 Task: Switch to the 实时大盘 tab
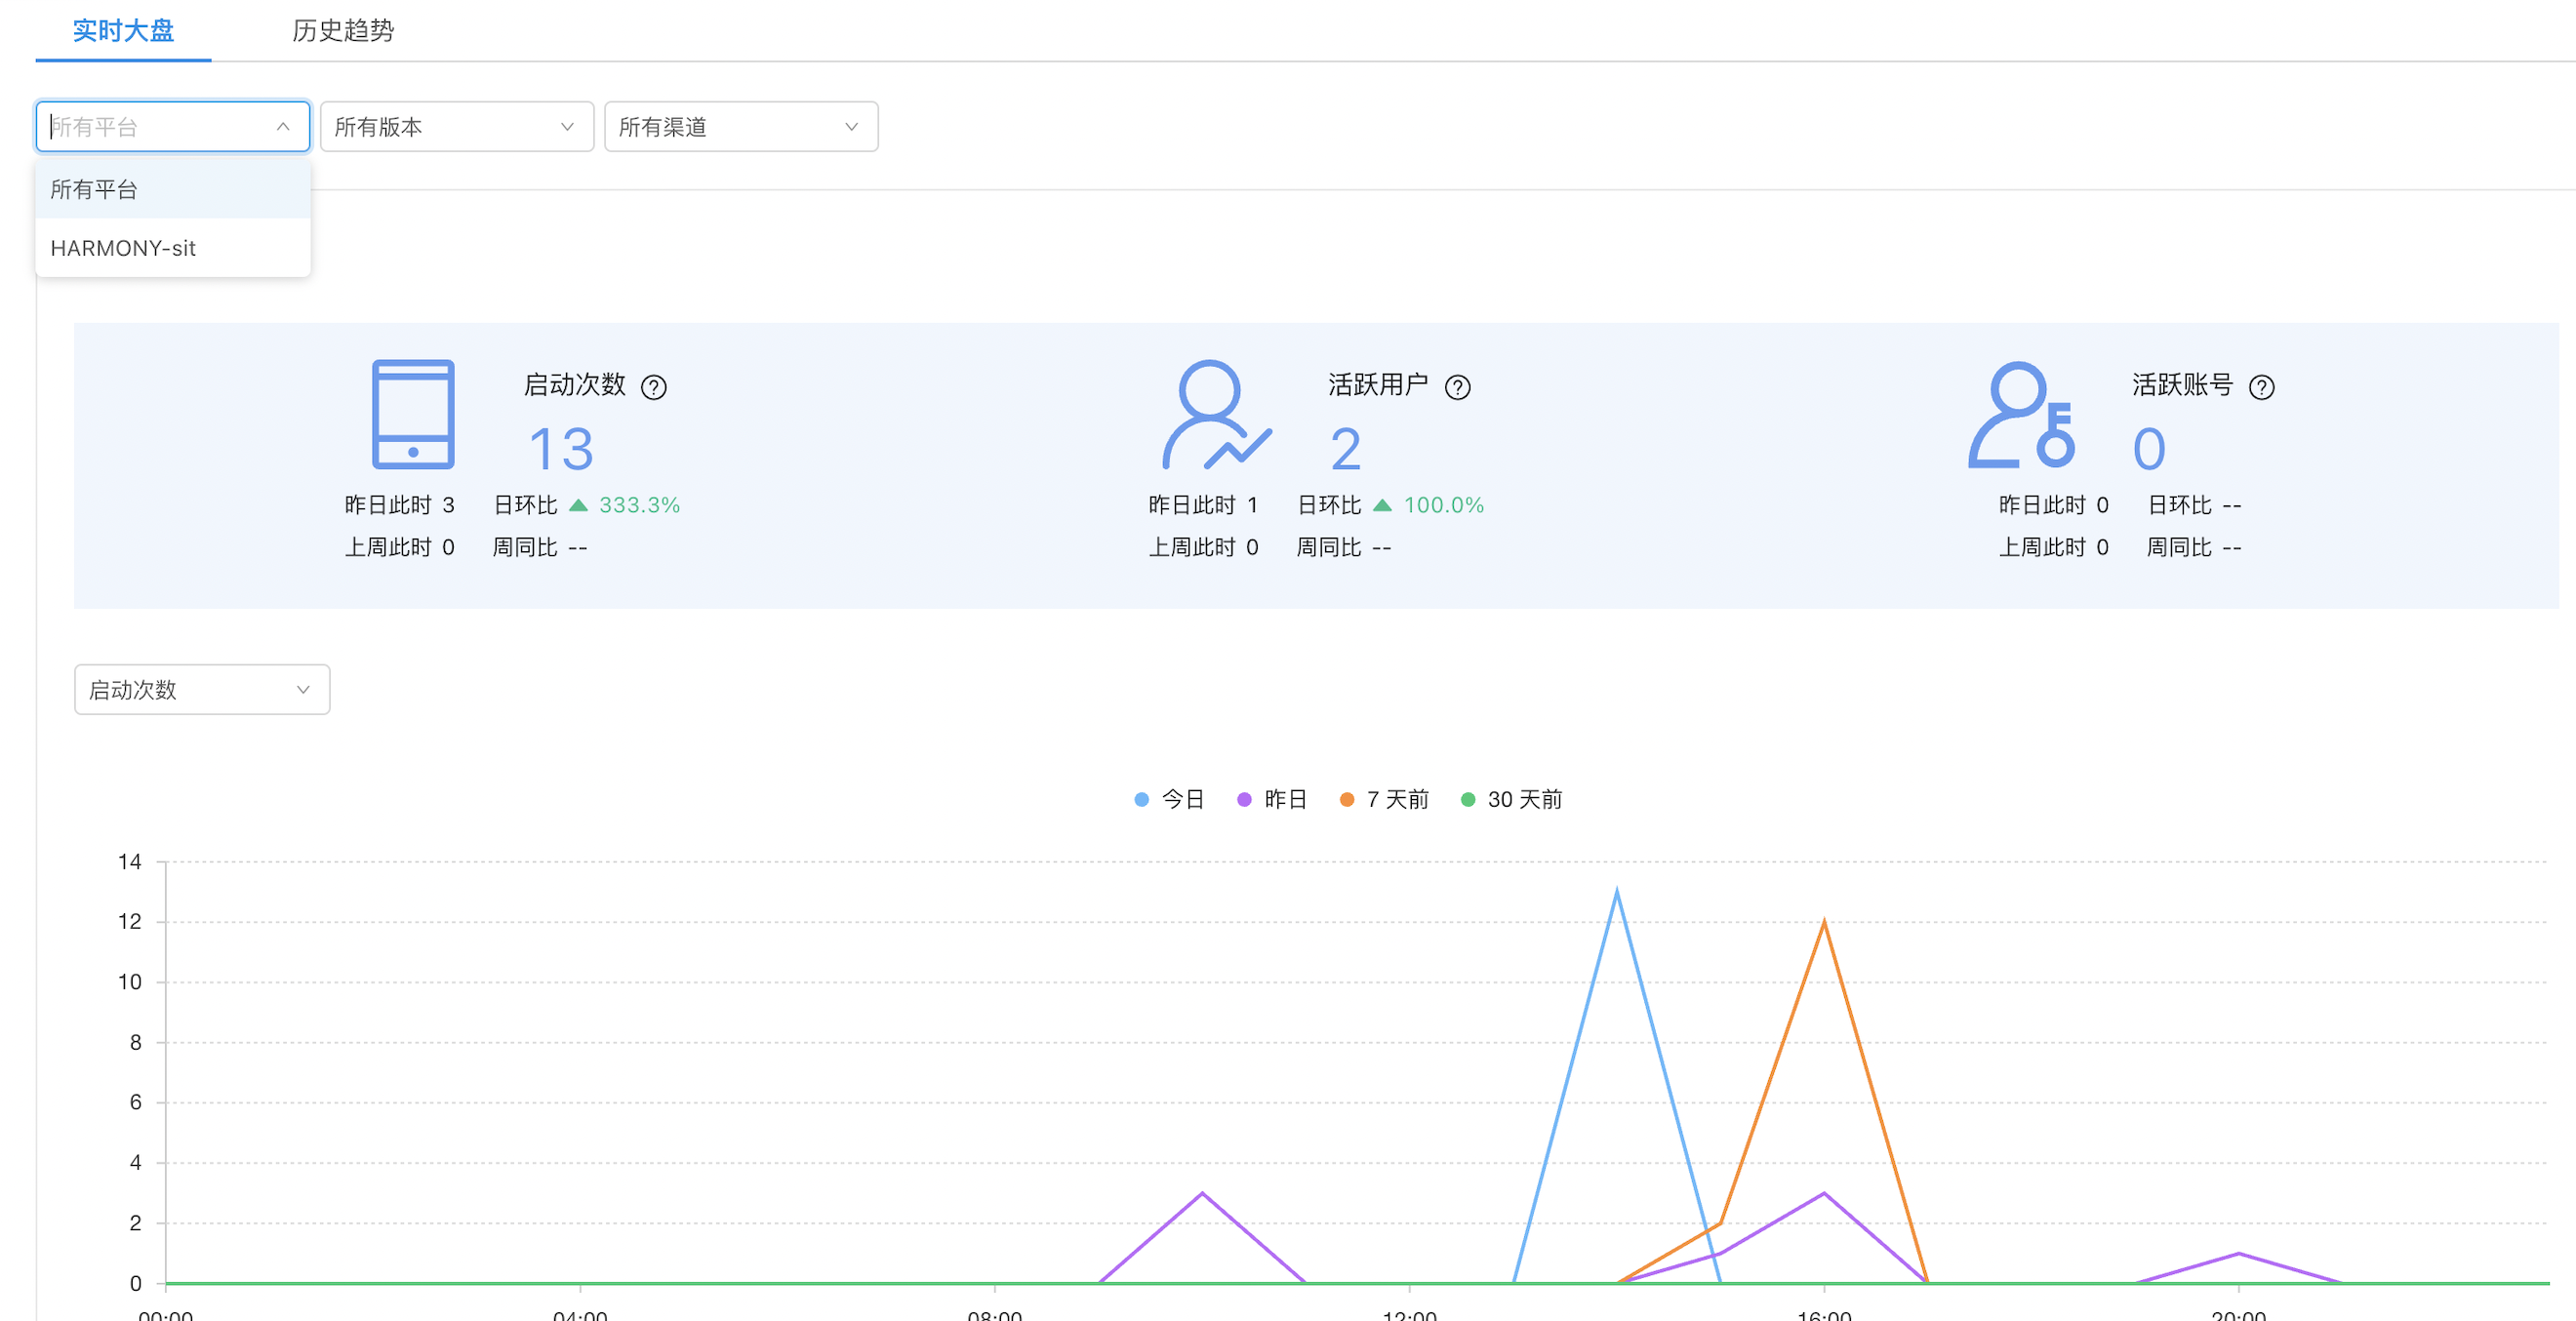[123, 30]
